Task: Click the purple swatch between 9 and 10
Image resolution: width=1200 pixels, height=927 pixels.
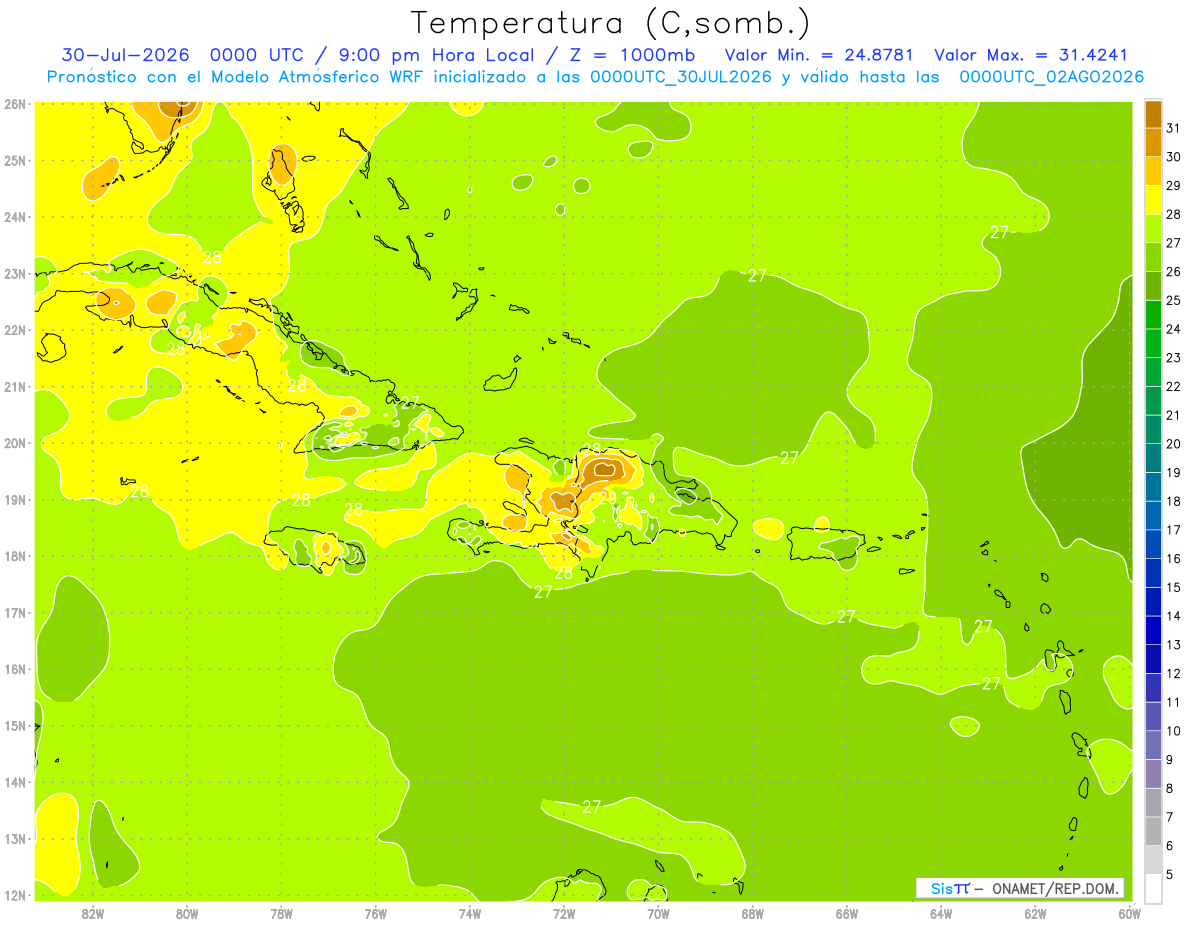Action: click(x=1153, y=746)
